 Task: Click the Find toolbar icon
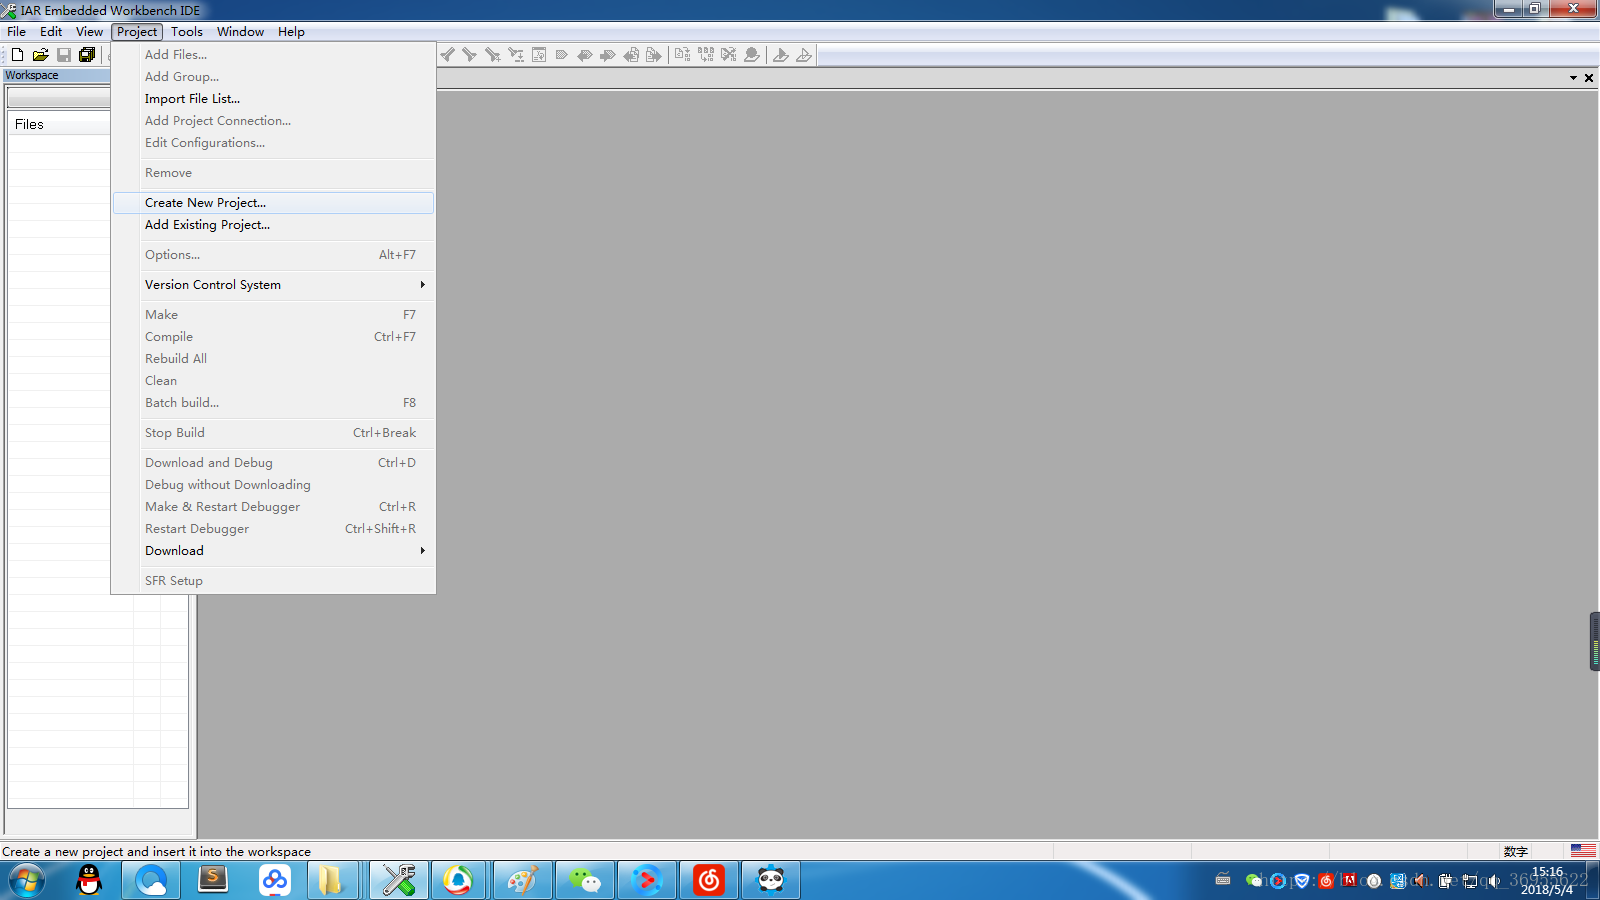point(492,55)
